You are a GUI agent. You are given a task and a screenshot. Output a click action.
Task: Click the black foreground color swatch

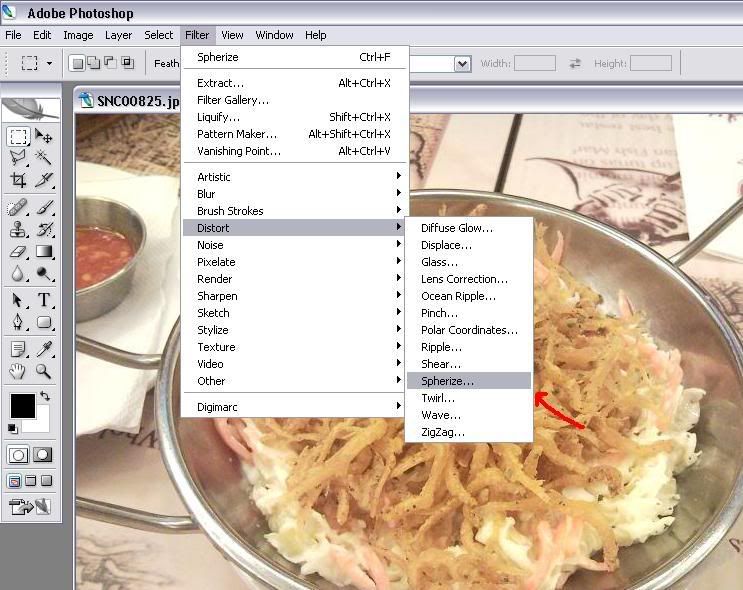23,406
